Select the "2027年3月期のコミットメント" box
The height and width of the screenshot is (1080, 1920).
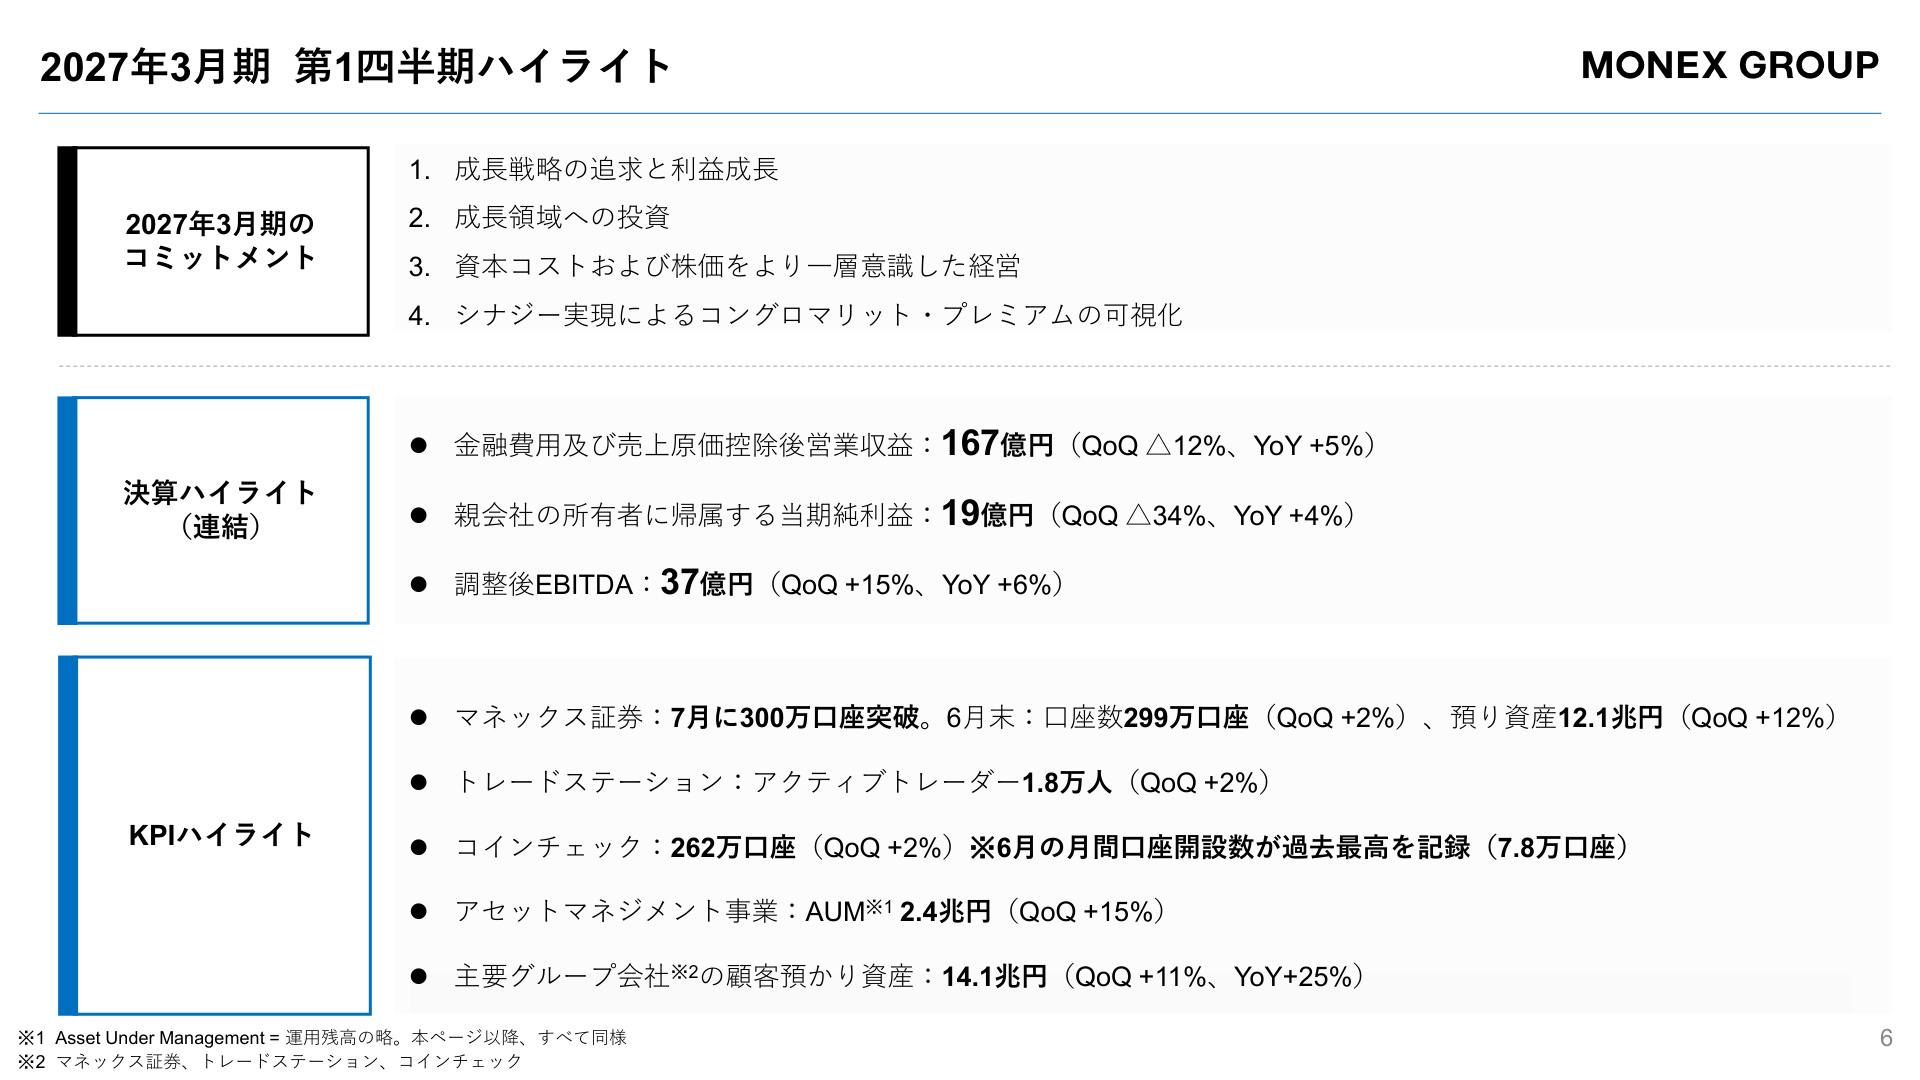214,241
